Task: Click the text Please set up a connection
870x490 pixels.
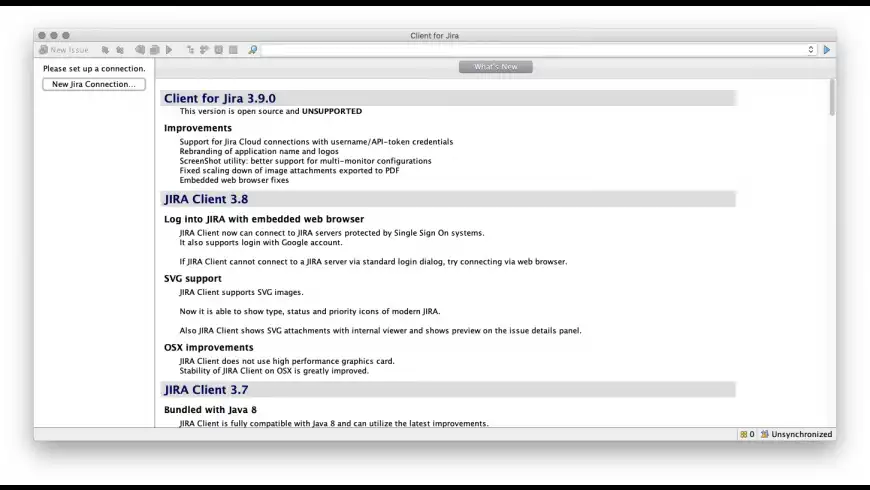Action: click(x=94, y=69)
